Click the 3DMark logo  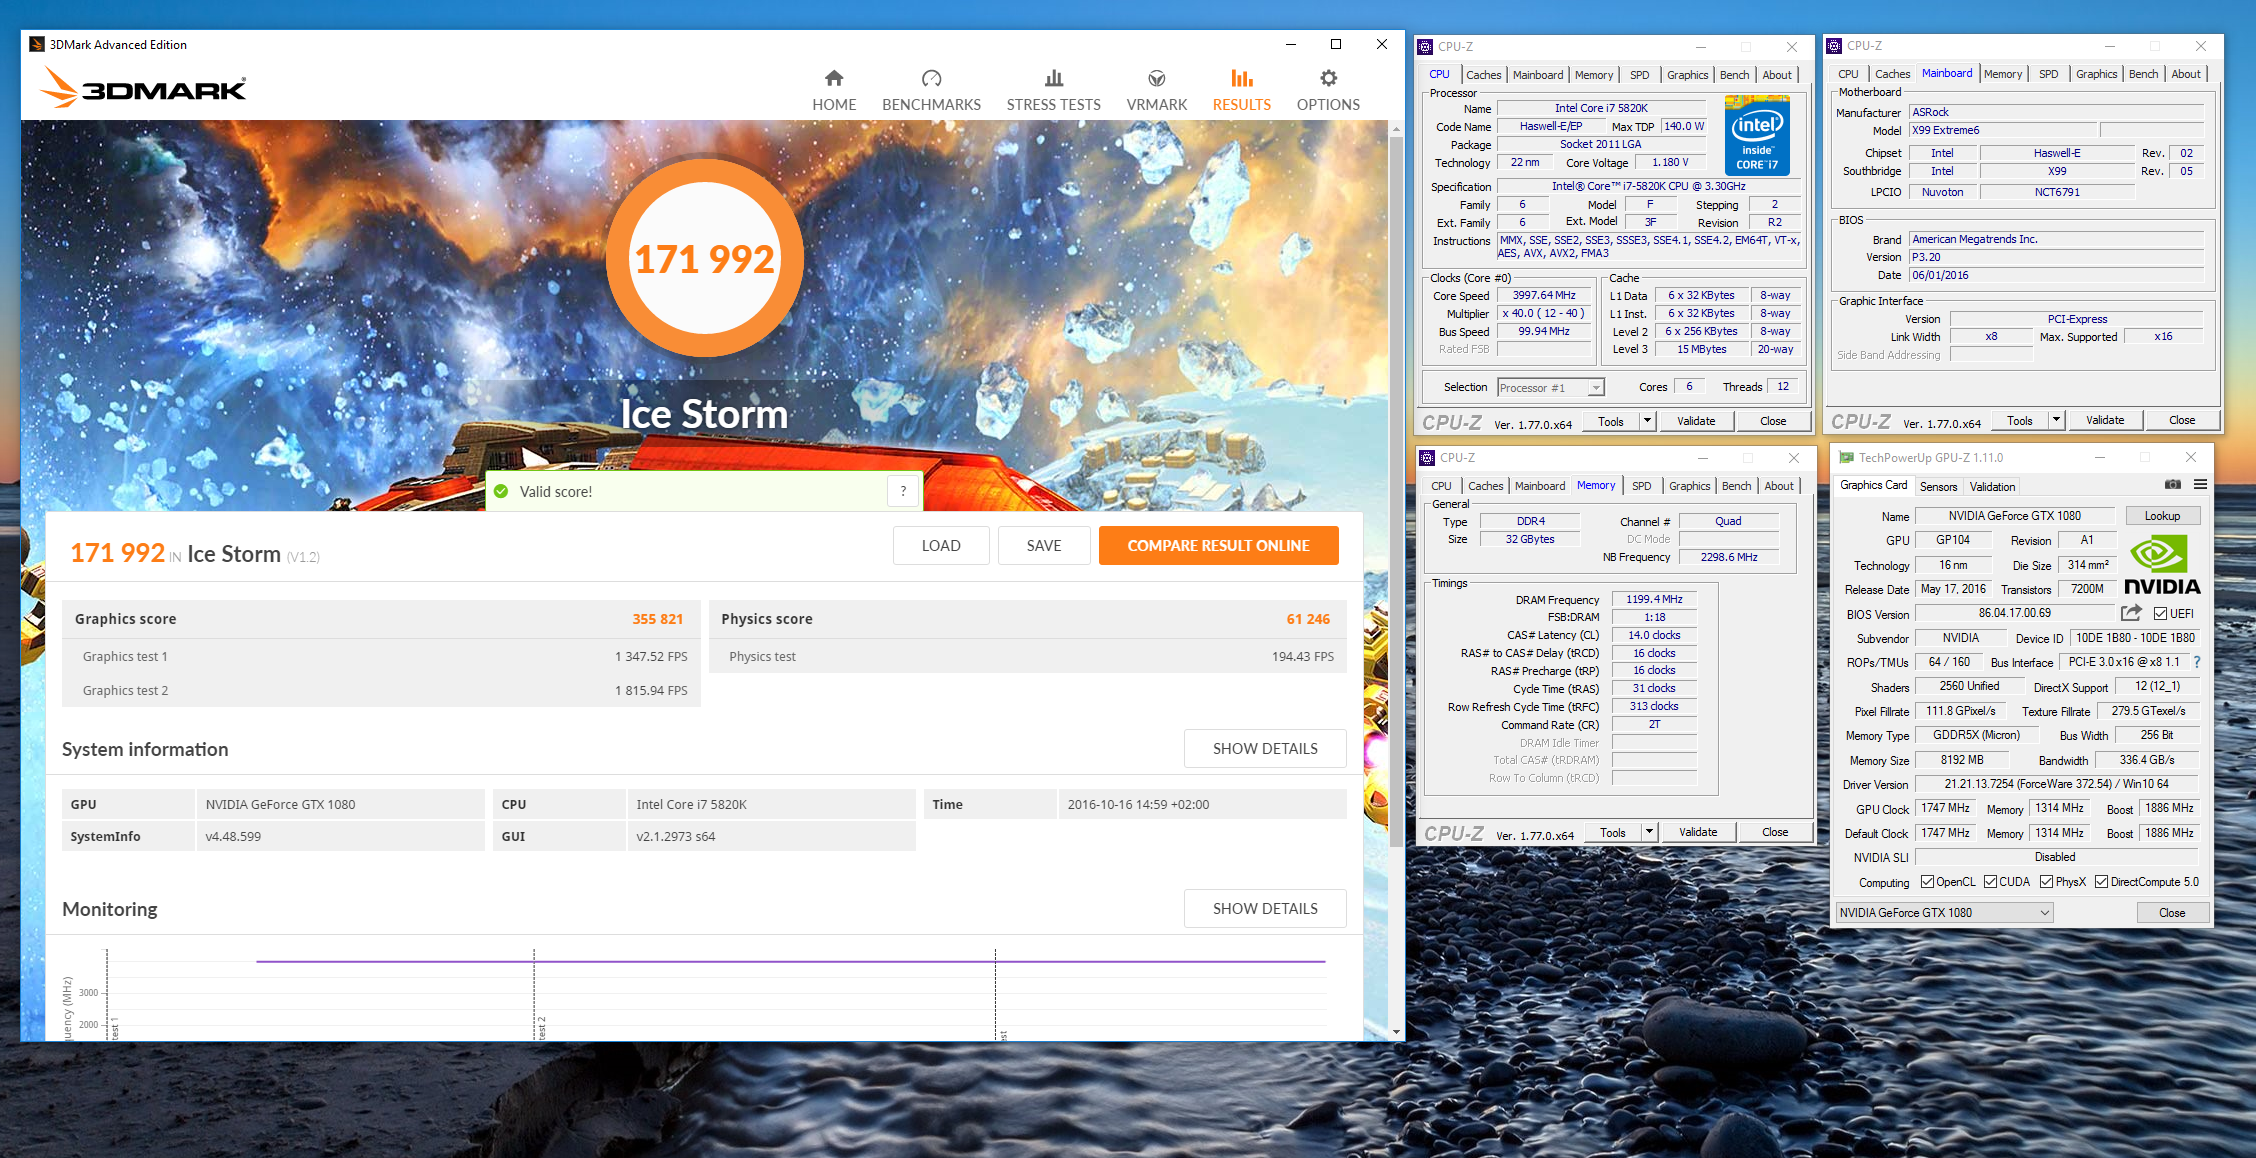coord(143,87)
